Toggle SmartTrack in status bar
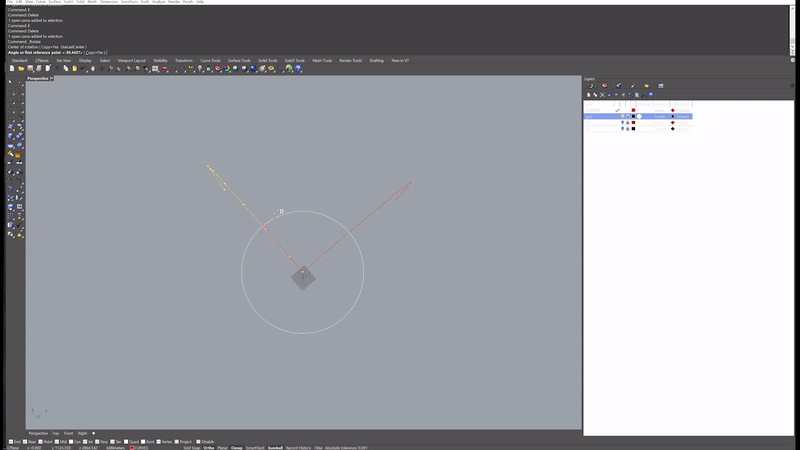The width and height of the screenshot is (800, 450). point(255,448)
